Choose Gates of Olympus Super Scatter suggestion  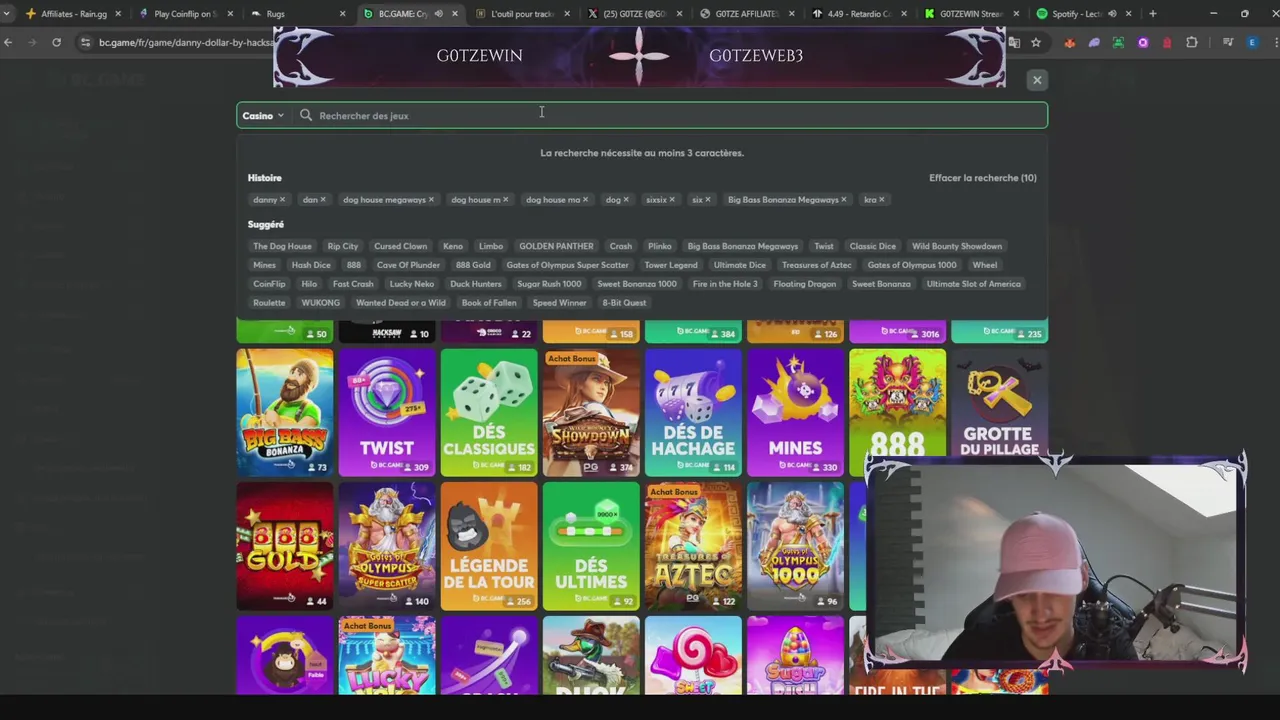[x=567, y=265]
